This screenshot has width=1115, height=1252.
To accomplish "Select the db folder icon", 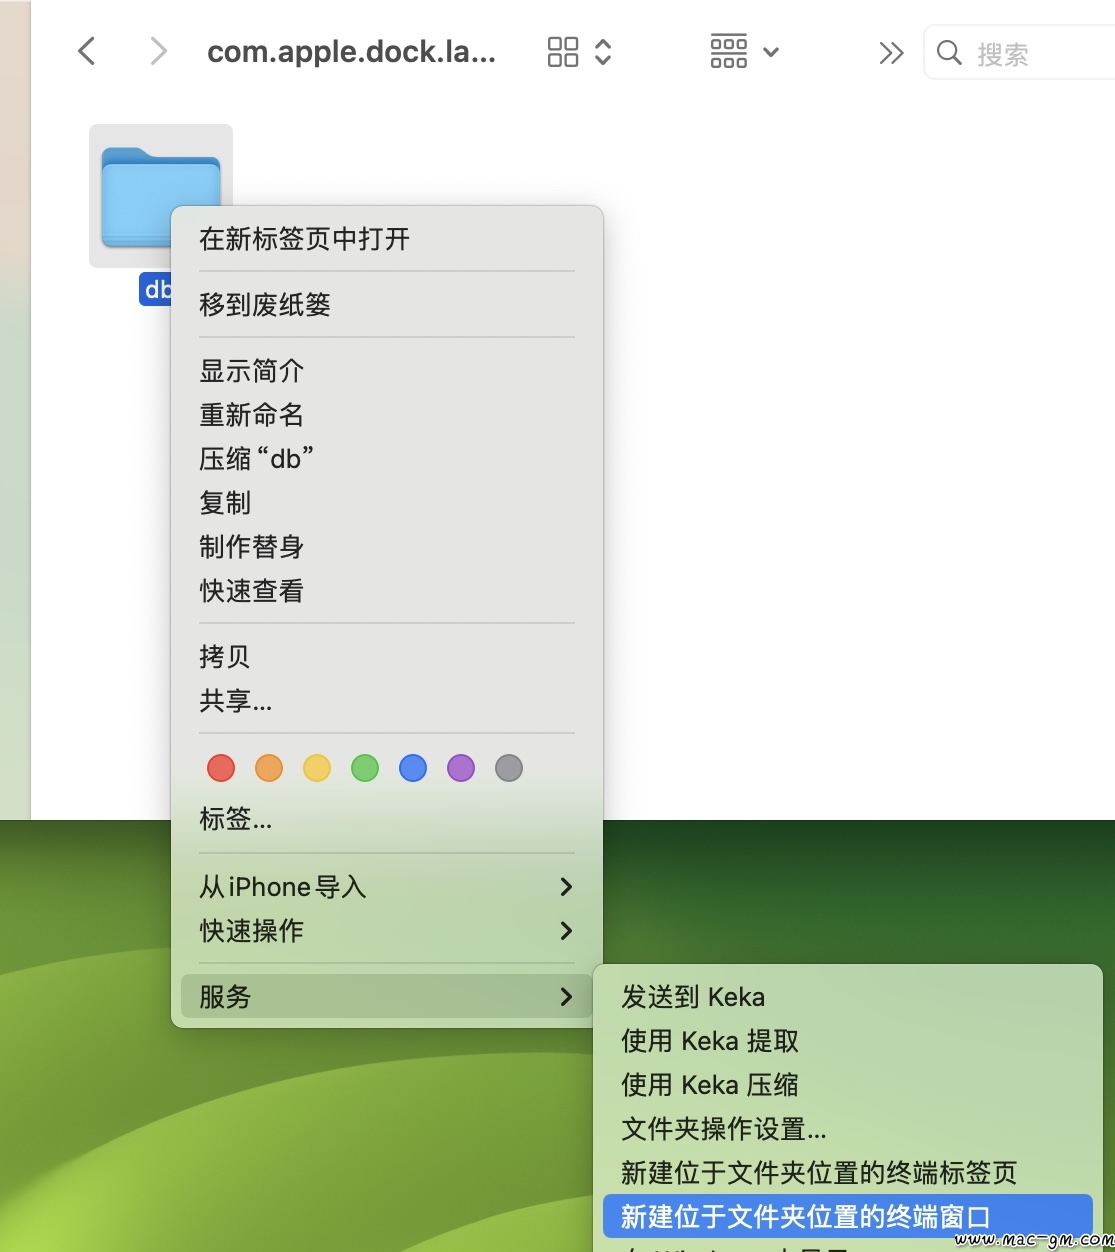I will (x=161, y=195).
